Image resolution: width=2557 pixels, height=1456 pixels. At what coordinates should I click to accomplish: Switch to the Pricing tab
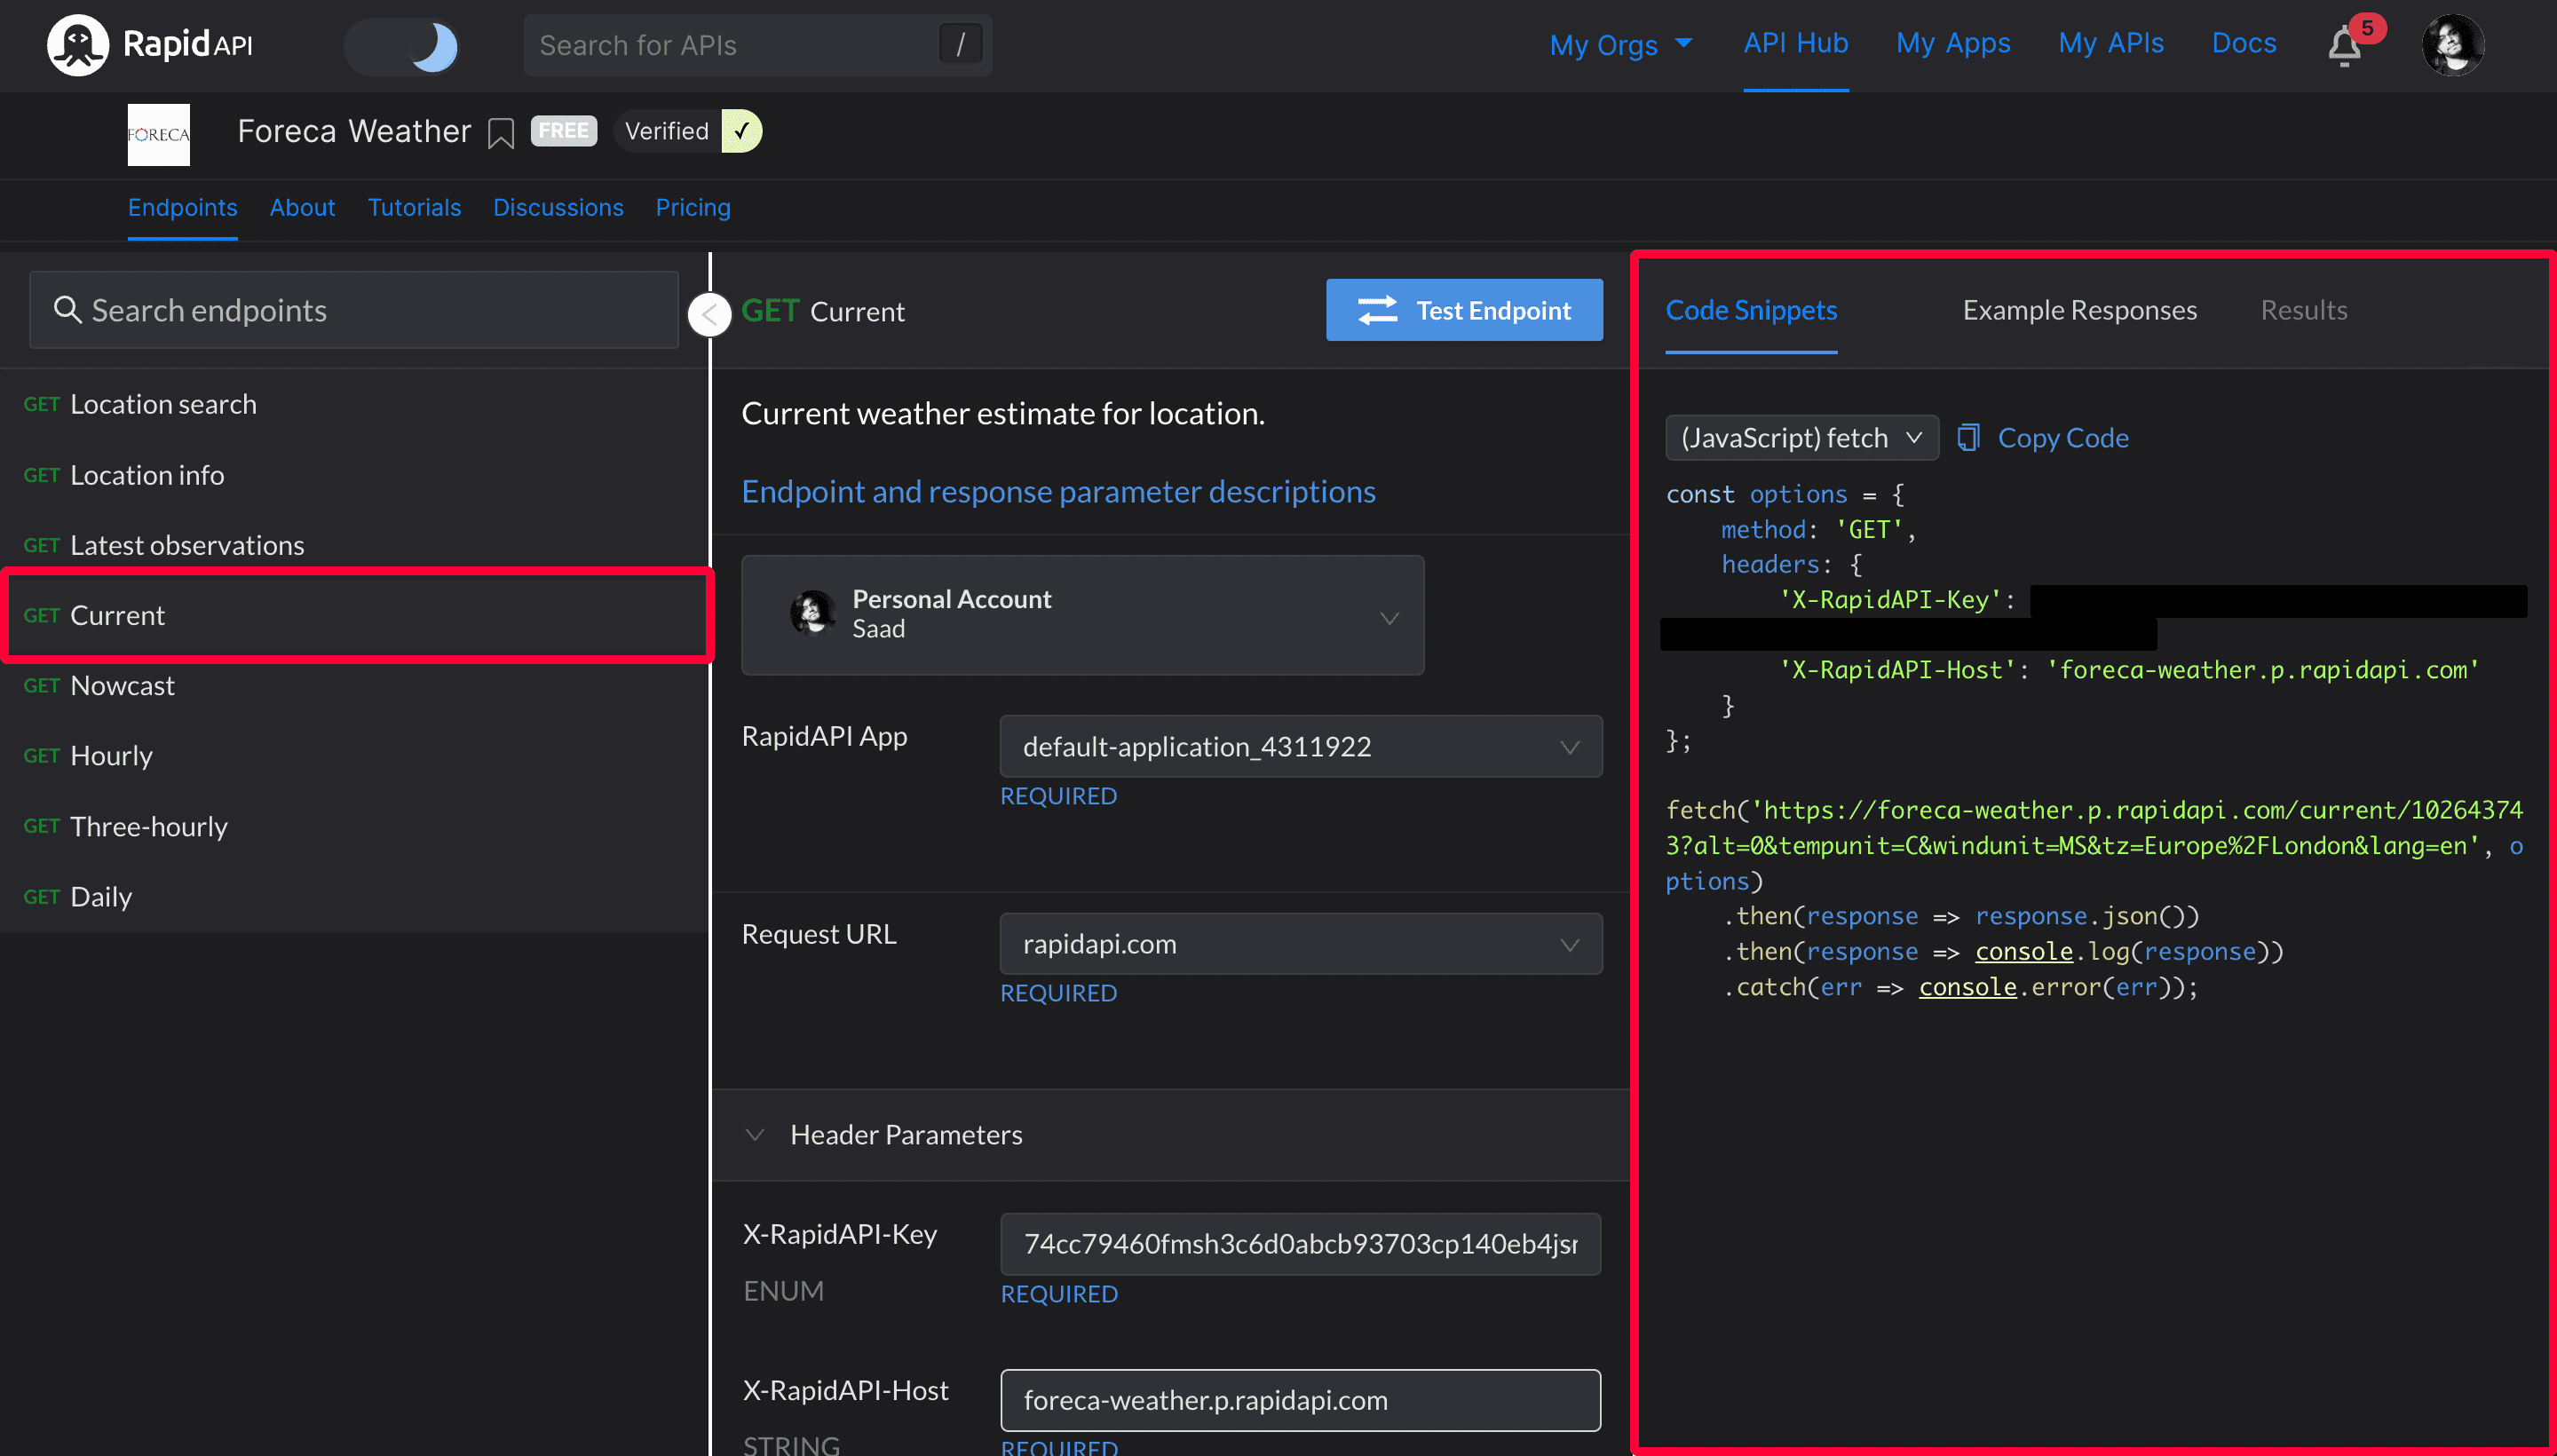(x=693, y=207)
